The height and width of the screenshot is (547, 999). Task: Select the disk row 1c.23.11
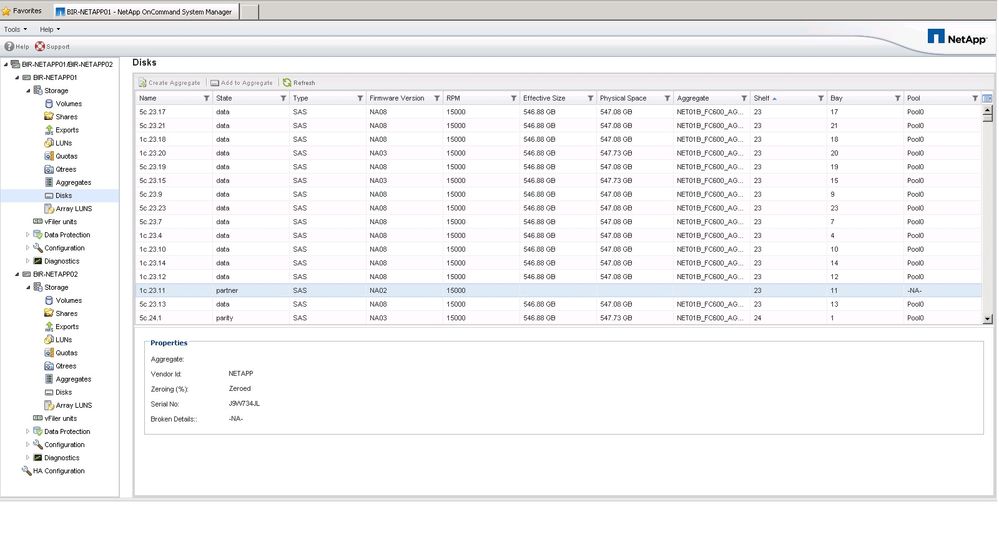click(x=557, y=290)
